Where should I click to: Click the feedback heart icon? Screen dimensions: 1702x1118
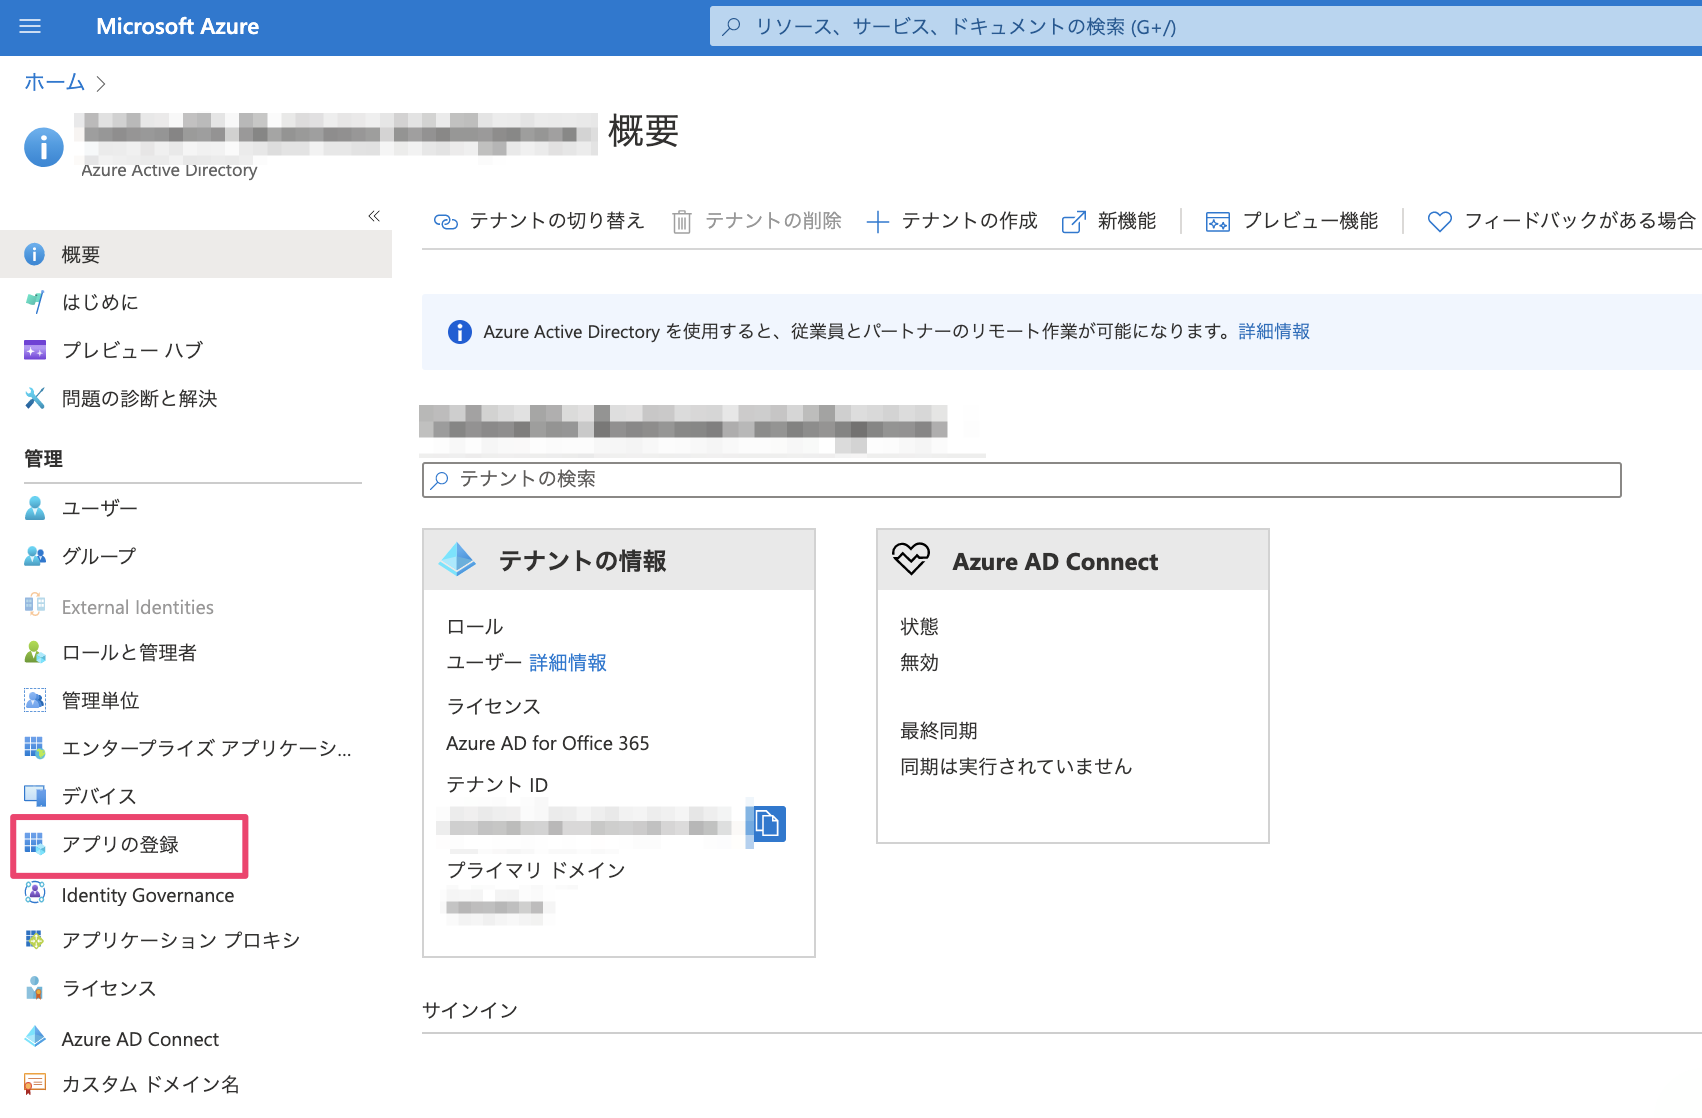1439,222
